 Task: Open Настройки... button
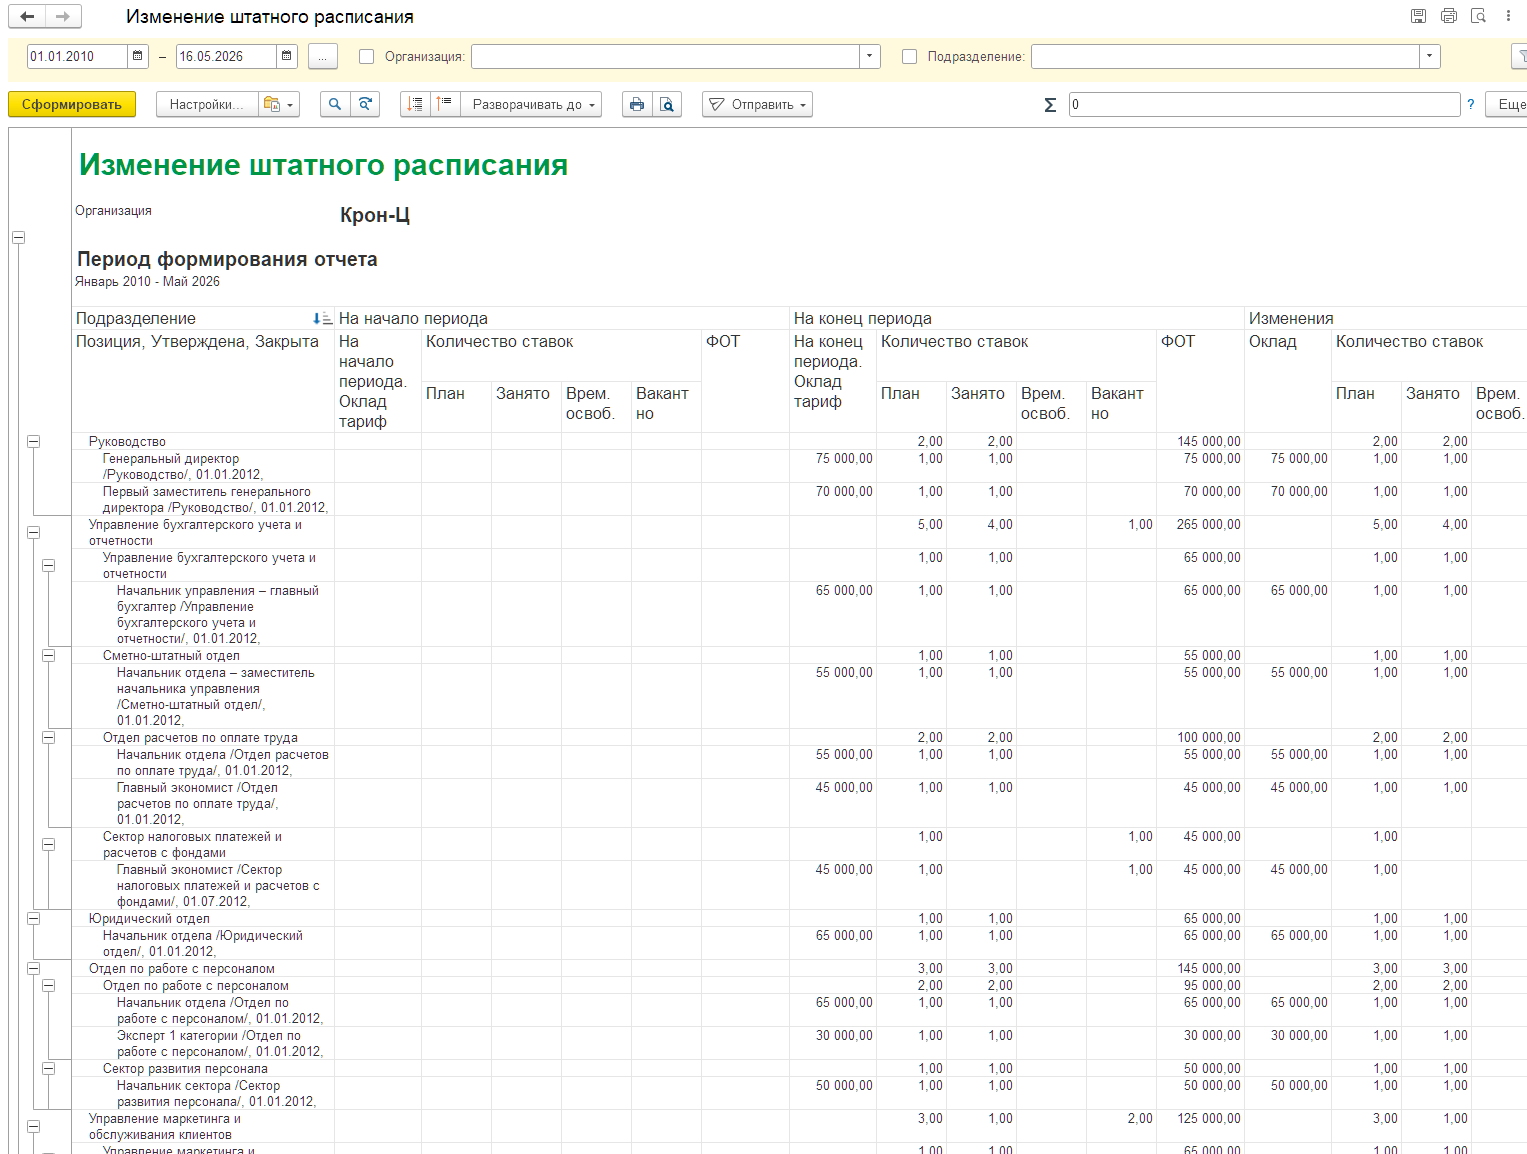[206, 104]
